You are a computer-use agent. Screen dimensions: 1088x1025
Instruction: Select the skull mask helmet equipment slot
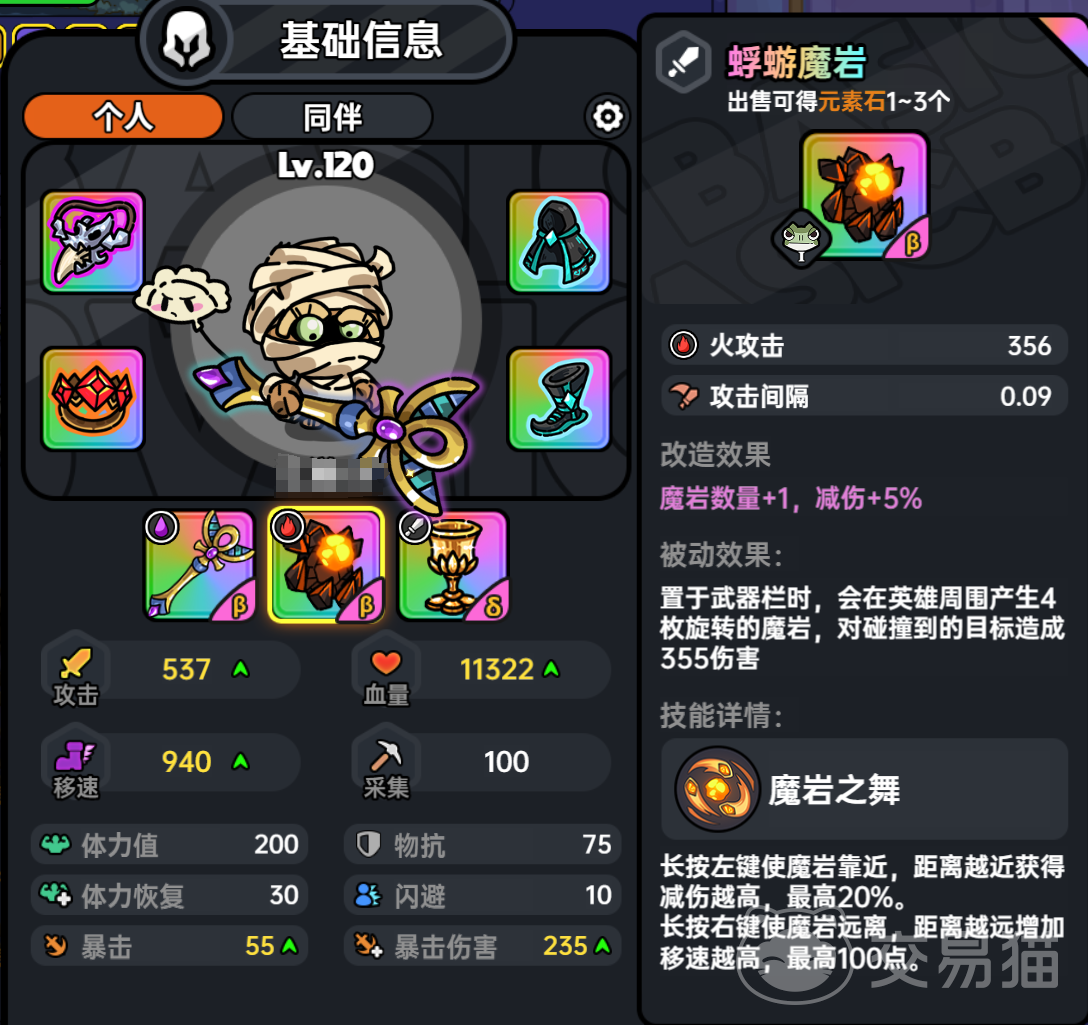93,242
